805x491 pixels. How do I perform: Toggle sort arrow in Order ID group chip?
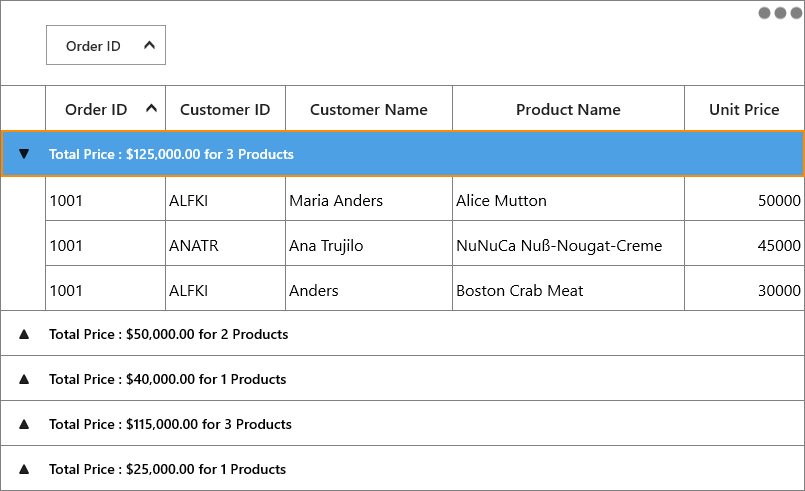(149, 45)
